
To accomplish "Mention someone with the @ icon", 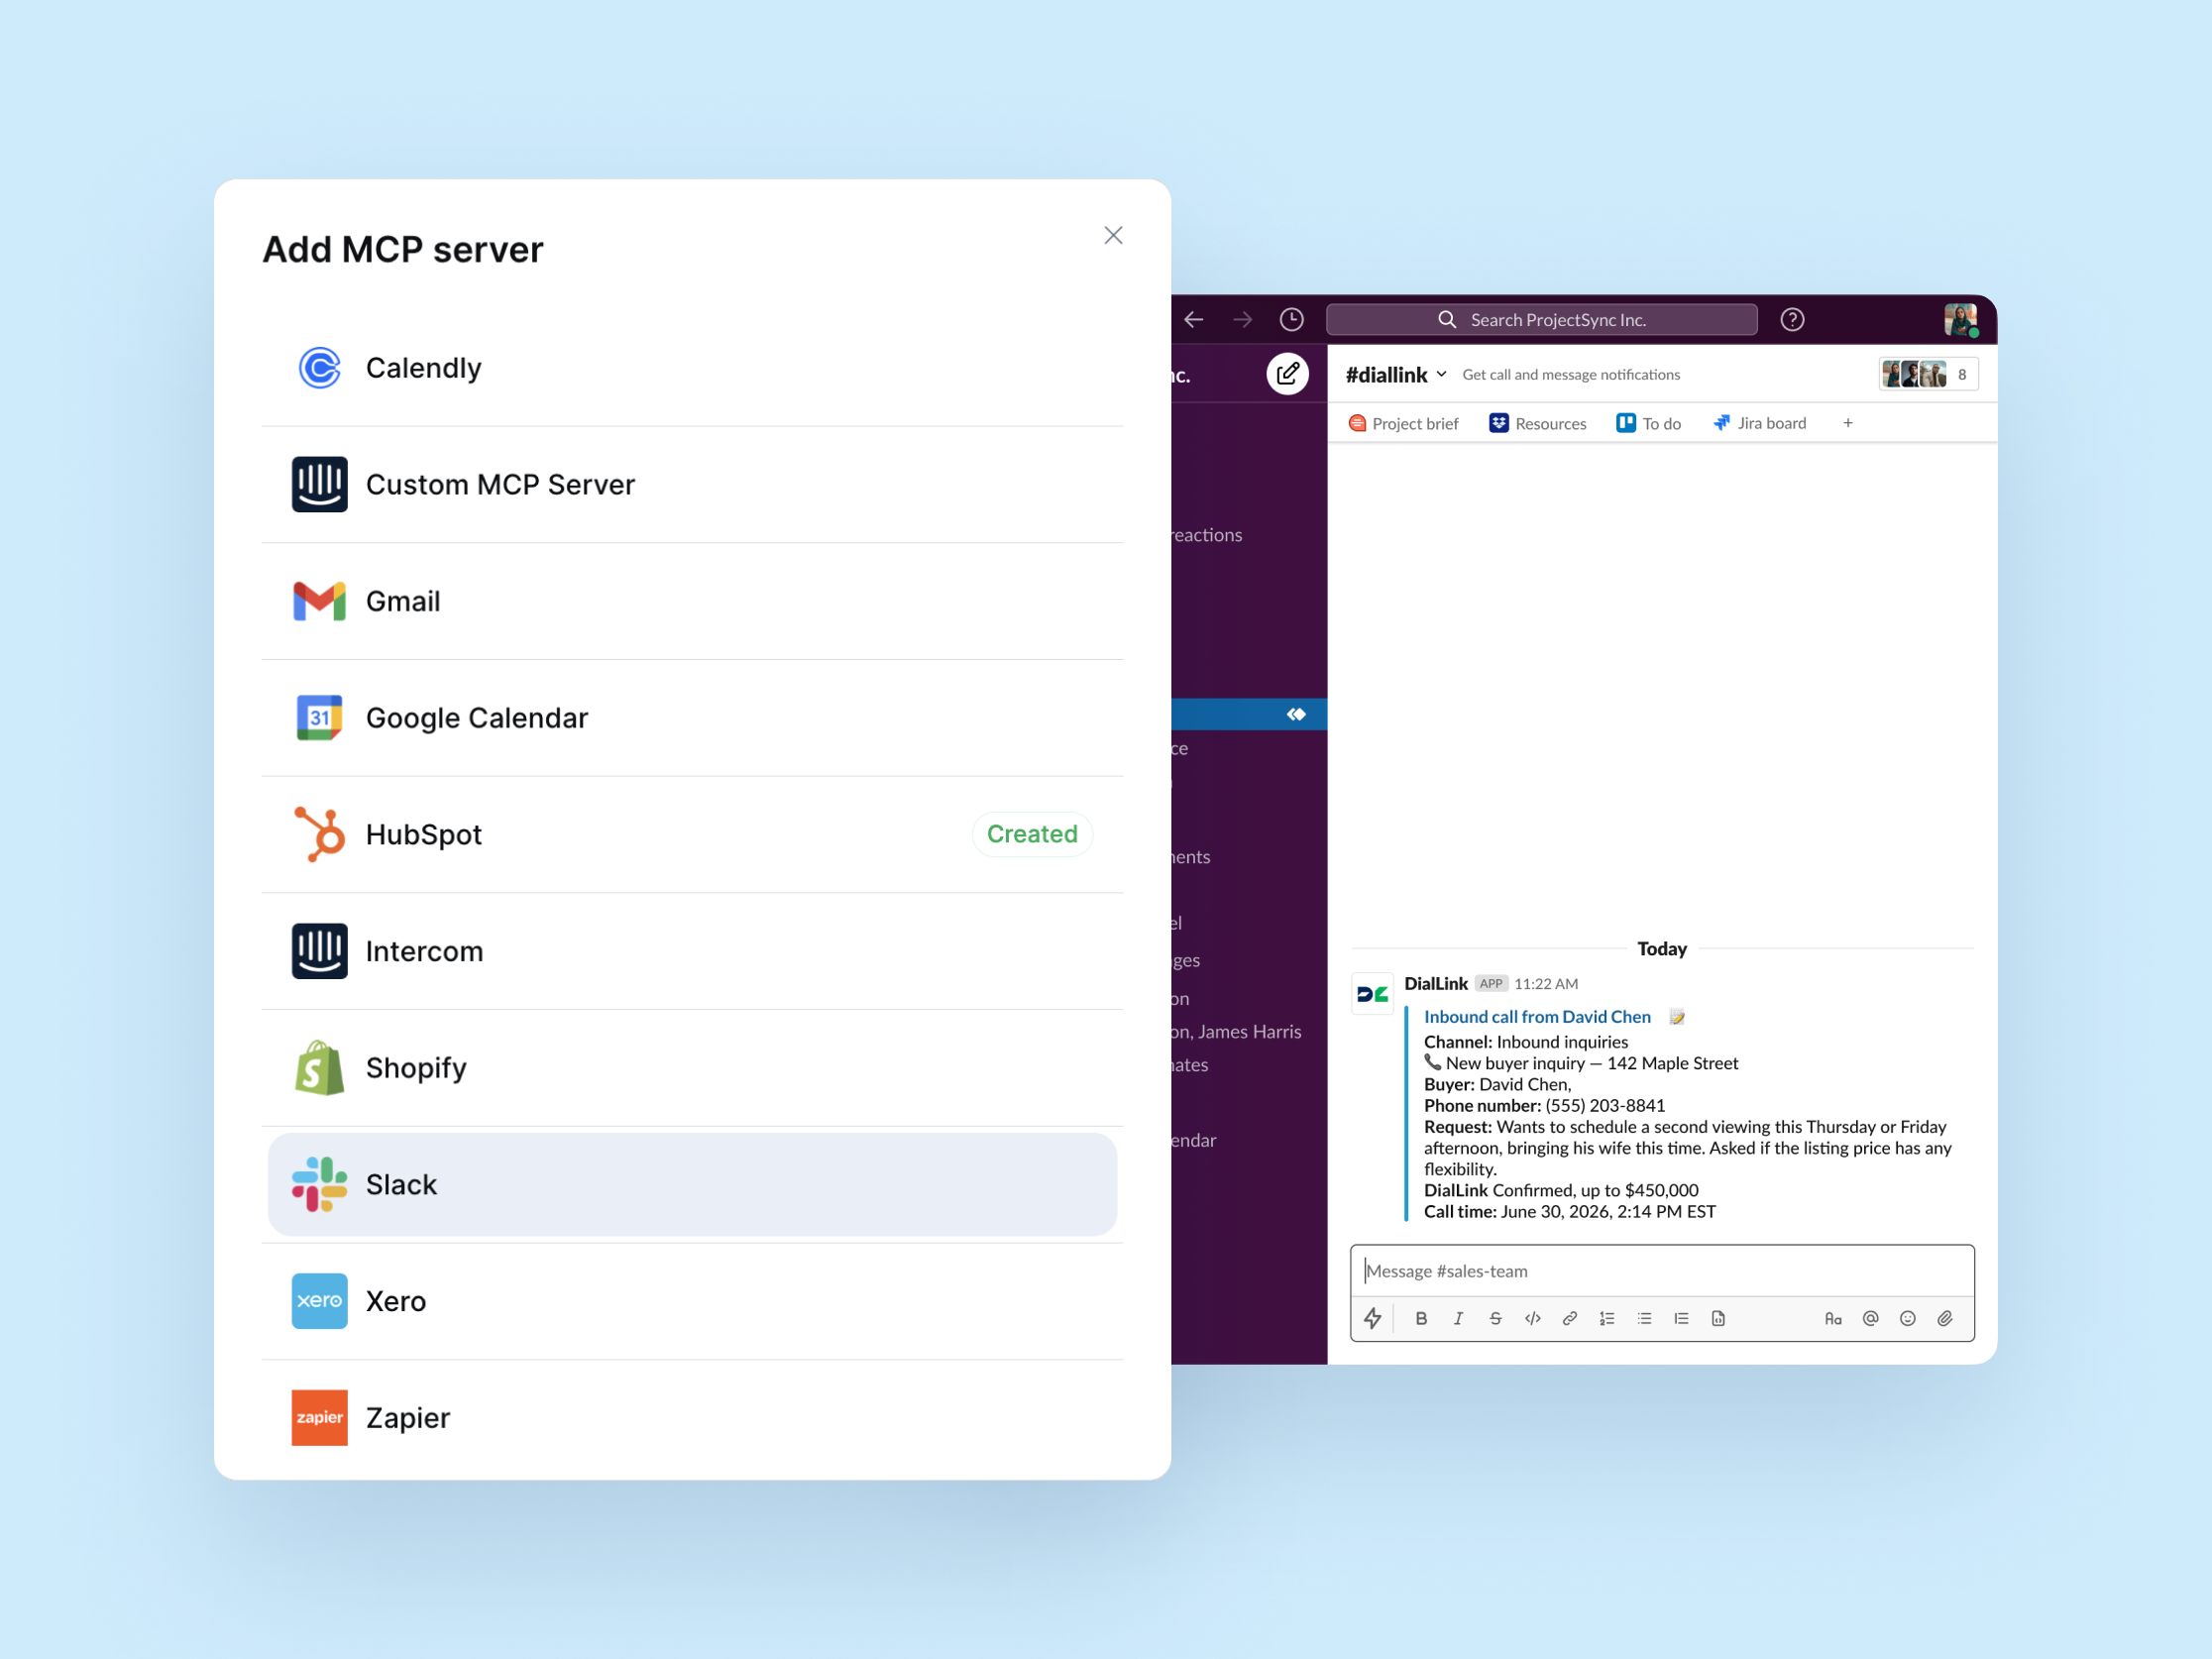I will pyautogui.click(x=1870, y=1319).
